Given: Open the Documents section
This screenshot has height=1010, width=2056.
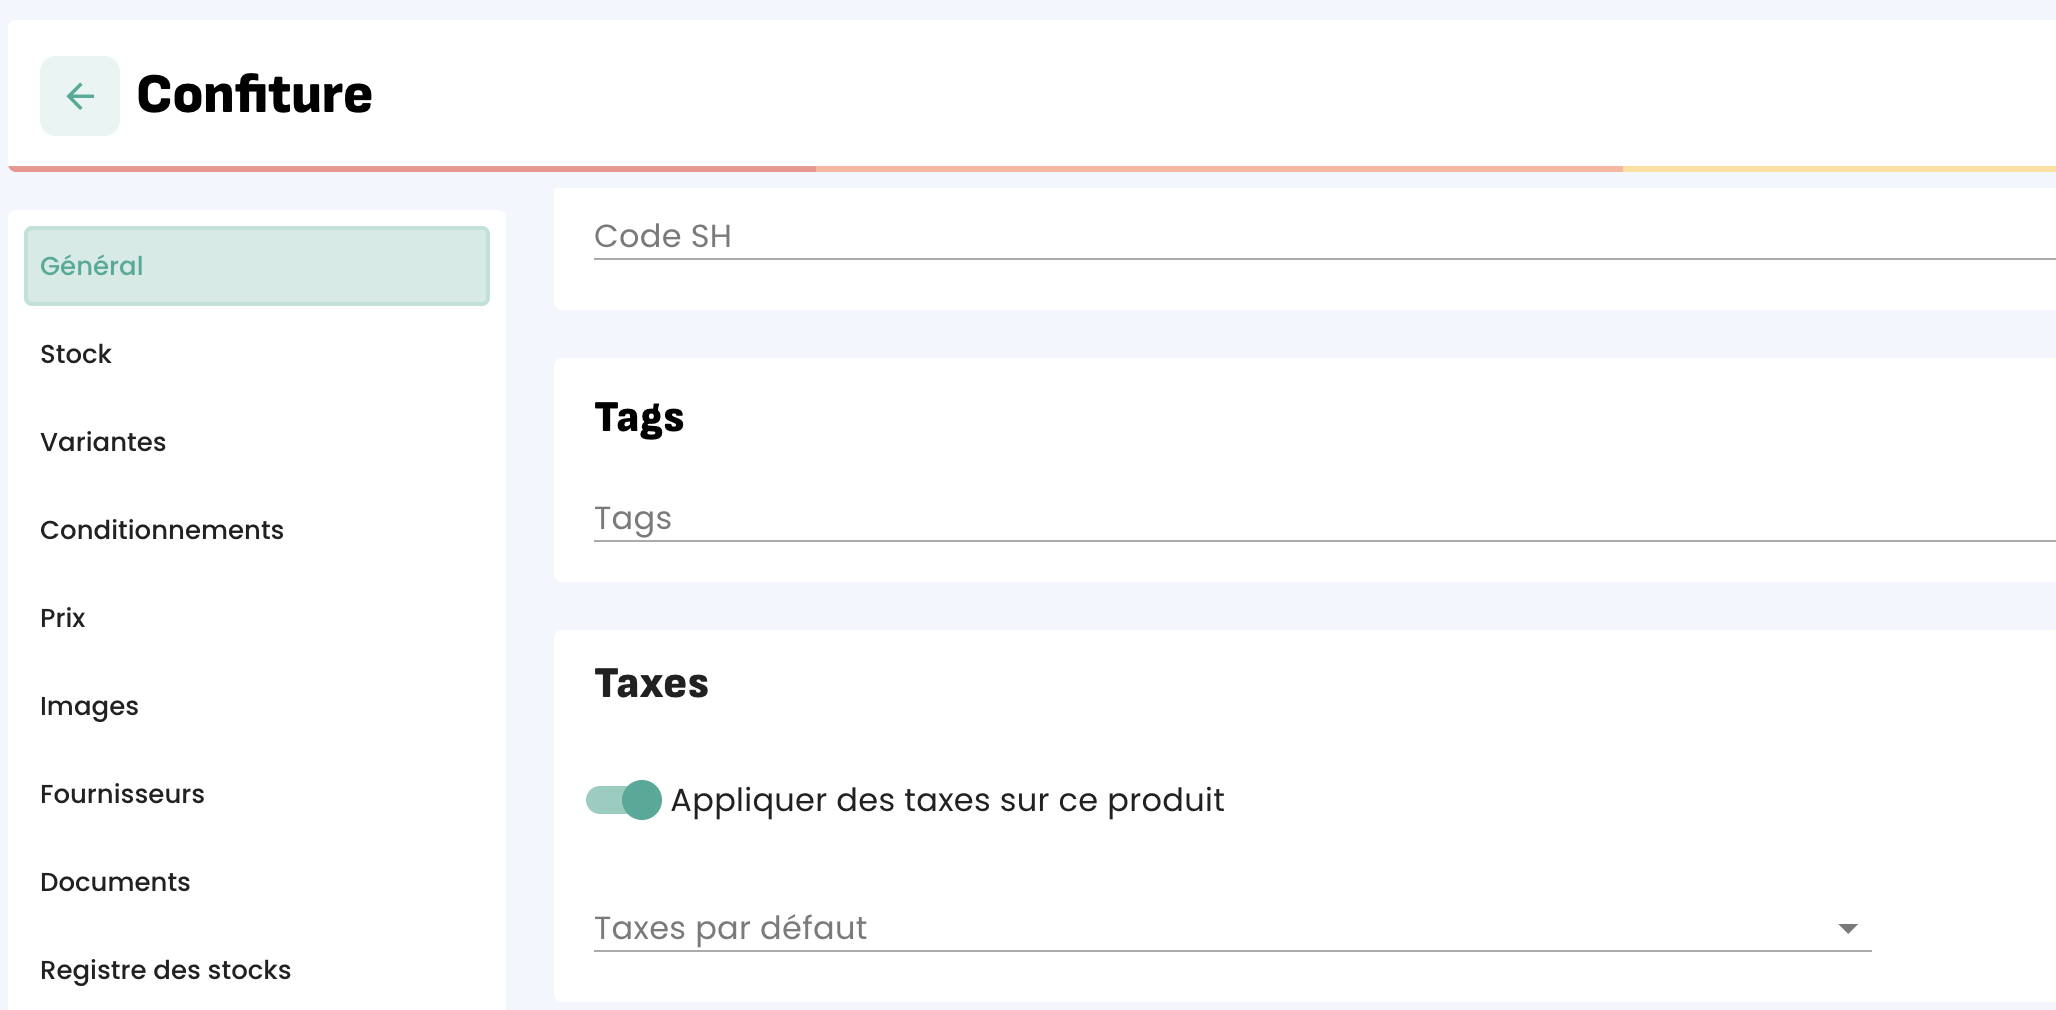Looking at the screenshot, I should pos(115,882).
